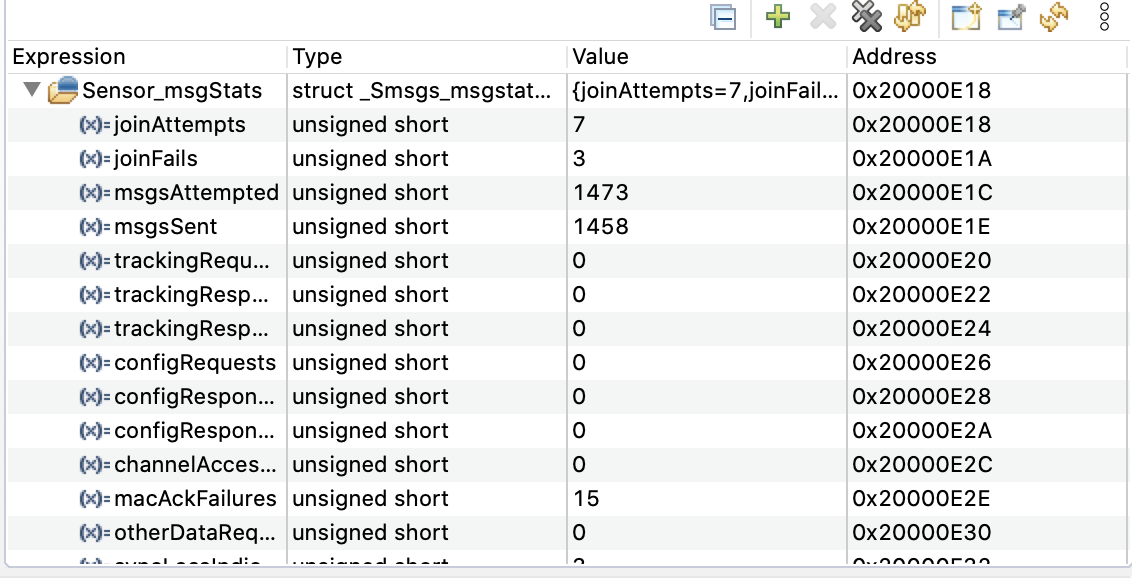Click the Refresh All toolbar icon with yellow arrows
Image resolution: width=1132 pixels, height=578 pixels.
click(910, 17)
